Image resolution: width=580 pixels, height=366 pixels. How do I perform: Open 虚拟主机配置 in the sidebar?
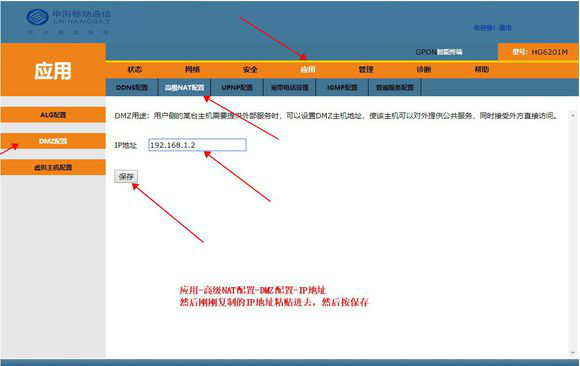[53, 167]
